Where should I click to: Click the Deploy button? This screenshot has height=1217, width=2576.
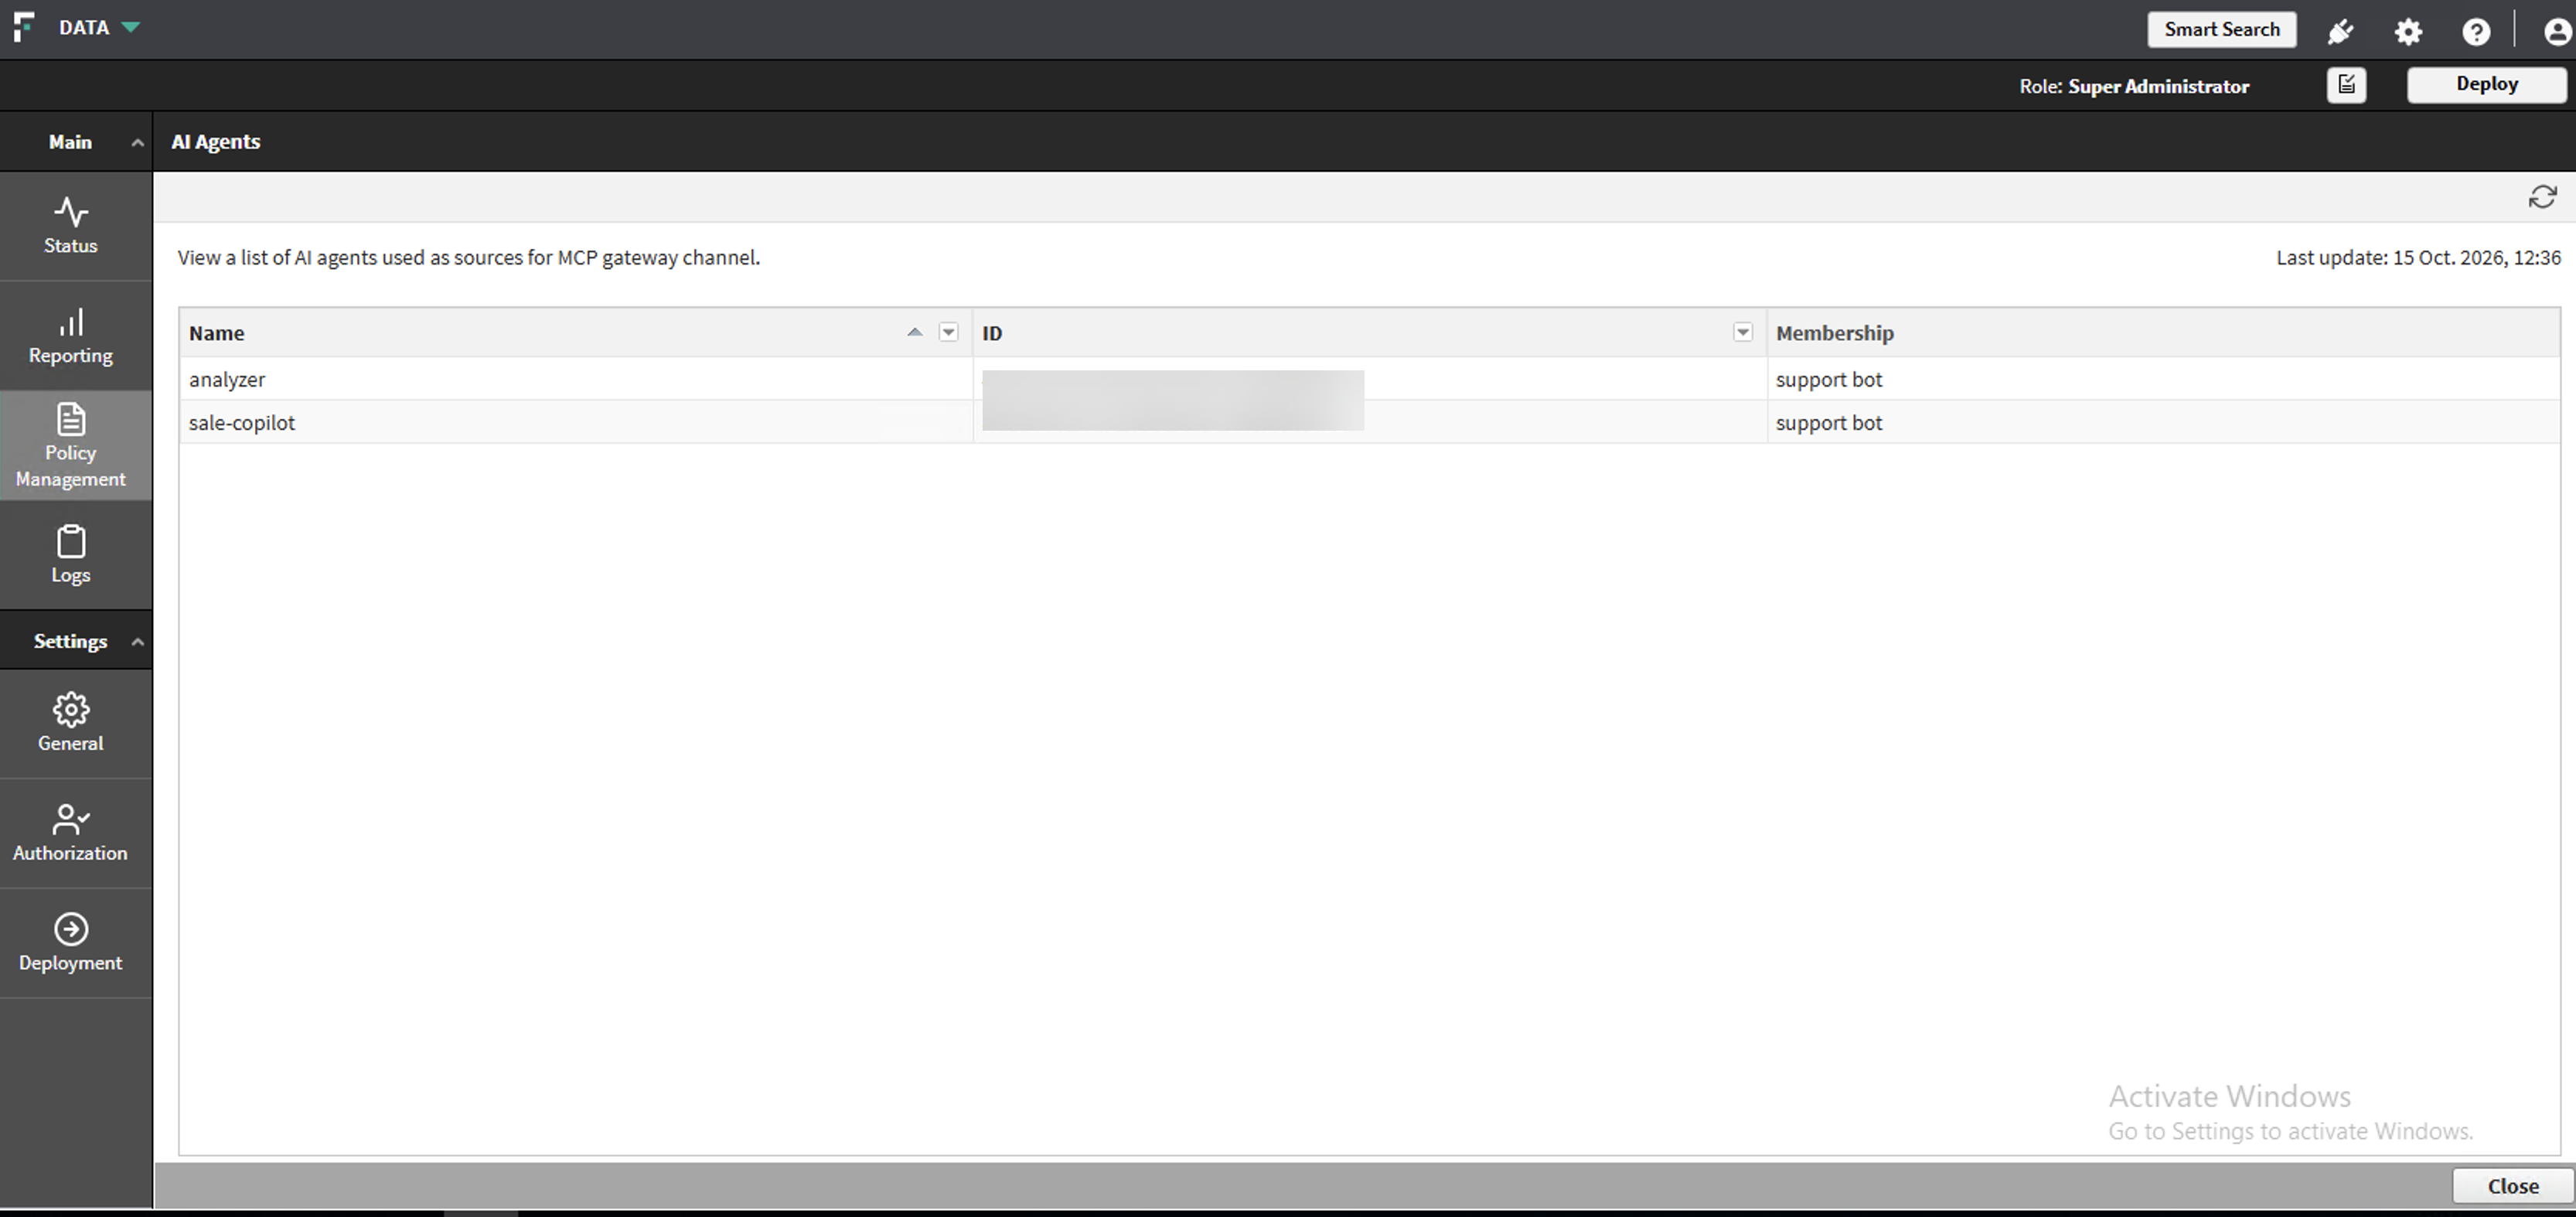(x=2486, y=85)
